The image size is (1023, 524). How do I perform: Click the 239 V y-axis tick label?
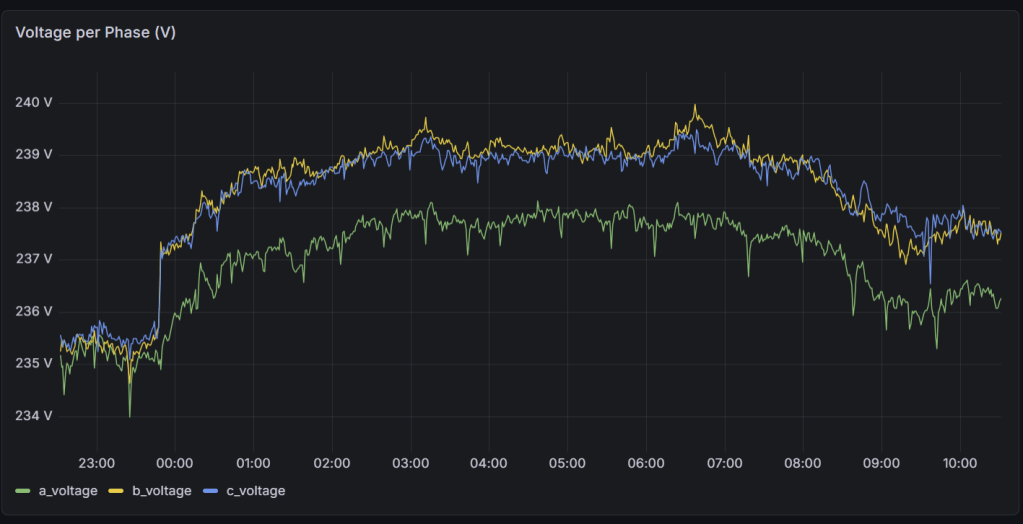click(x=34, y=154)
